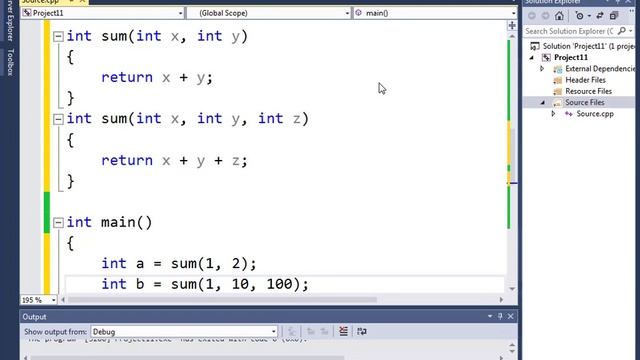Open 'Show output from' Debug dropdown

[x=184, y=331]
